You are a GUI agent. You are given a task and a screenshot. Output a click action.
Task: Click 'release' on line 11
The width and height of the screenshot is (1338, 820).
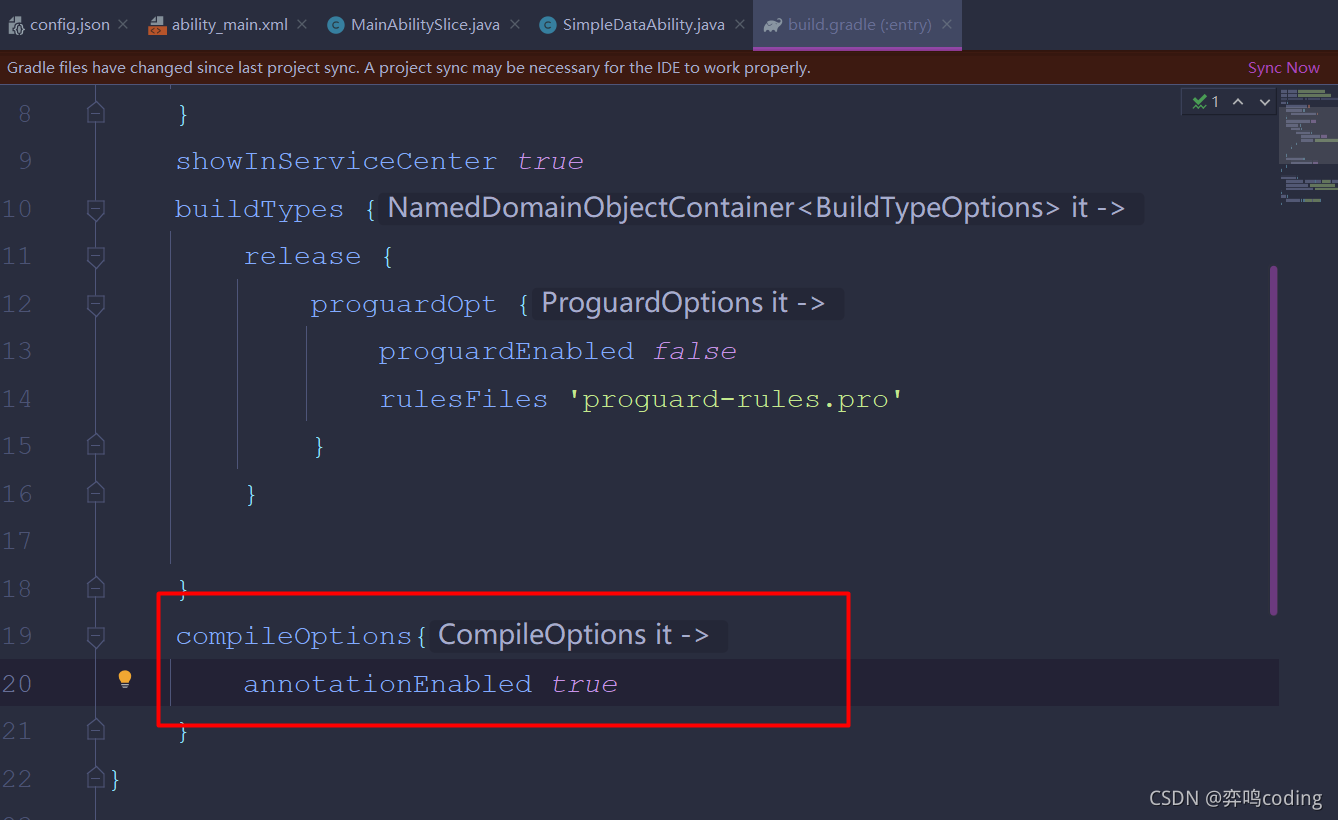coord(302,256)
